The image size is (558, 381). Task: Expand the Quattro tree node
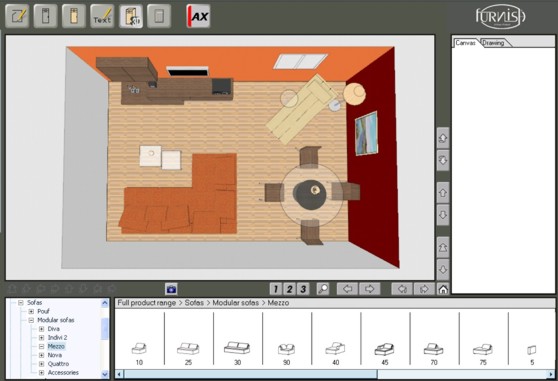(x=42, y=364)
